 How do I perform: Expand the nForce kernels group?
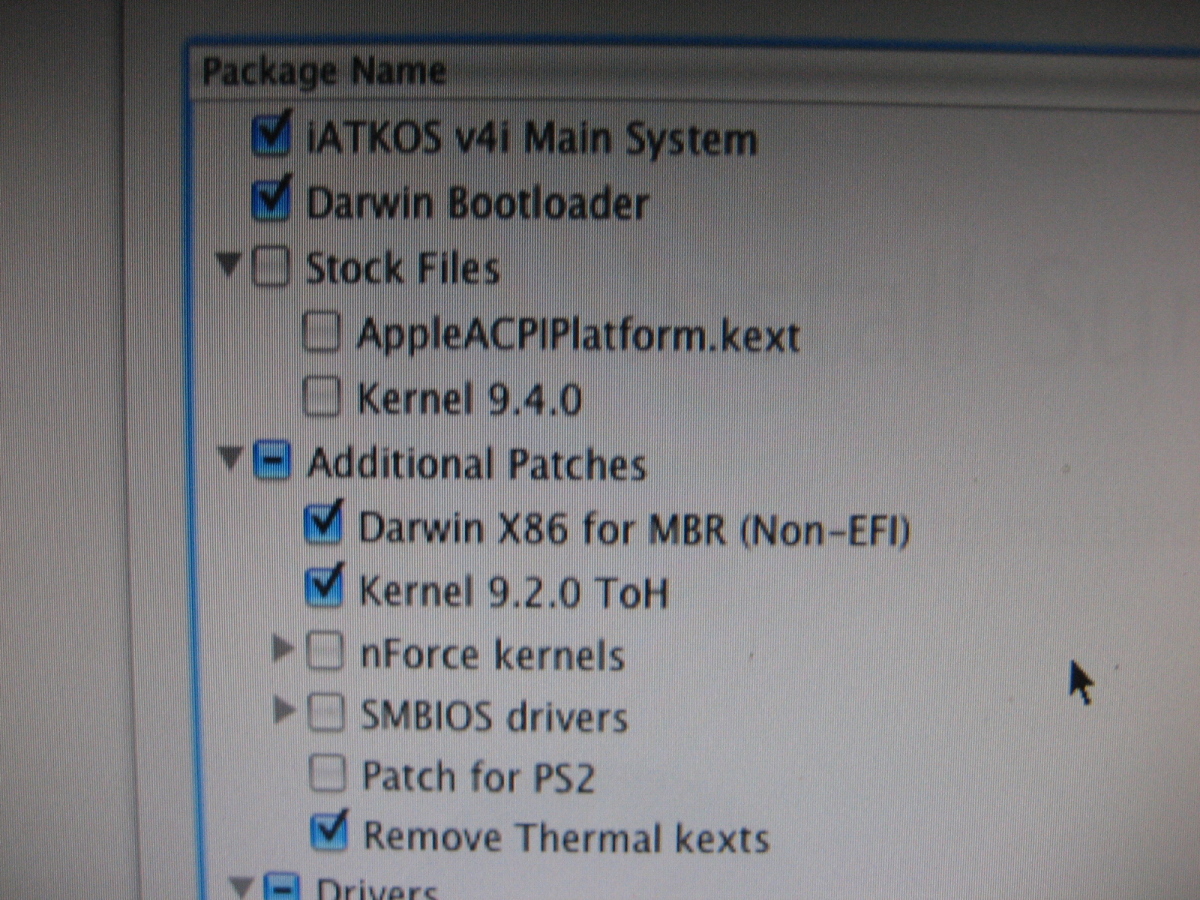[x=284, y=651]
